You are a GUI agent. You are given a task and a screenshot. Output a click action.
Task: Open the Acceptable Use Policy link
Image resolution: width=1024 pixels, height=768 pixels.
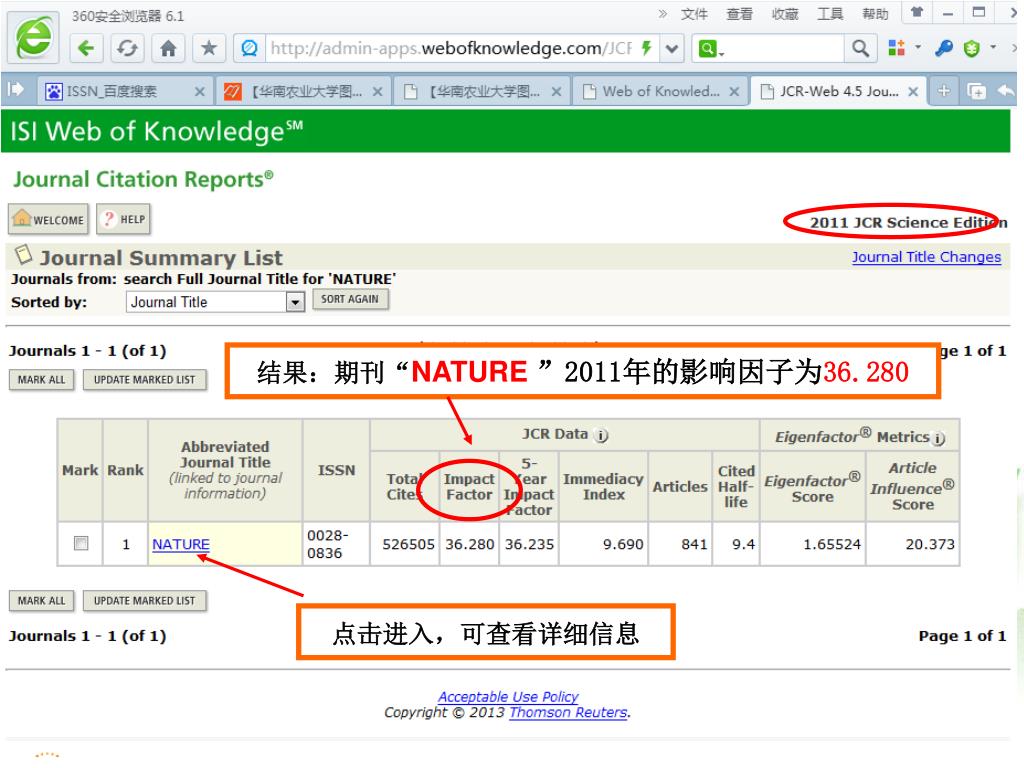(x=508, y=697)
